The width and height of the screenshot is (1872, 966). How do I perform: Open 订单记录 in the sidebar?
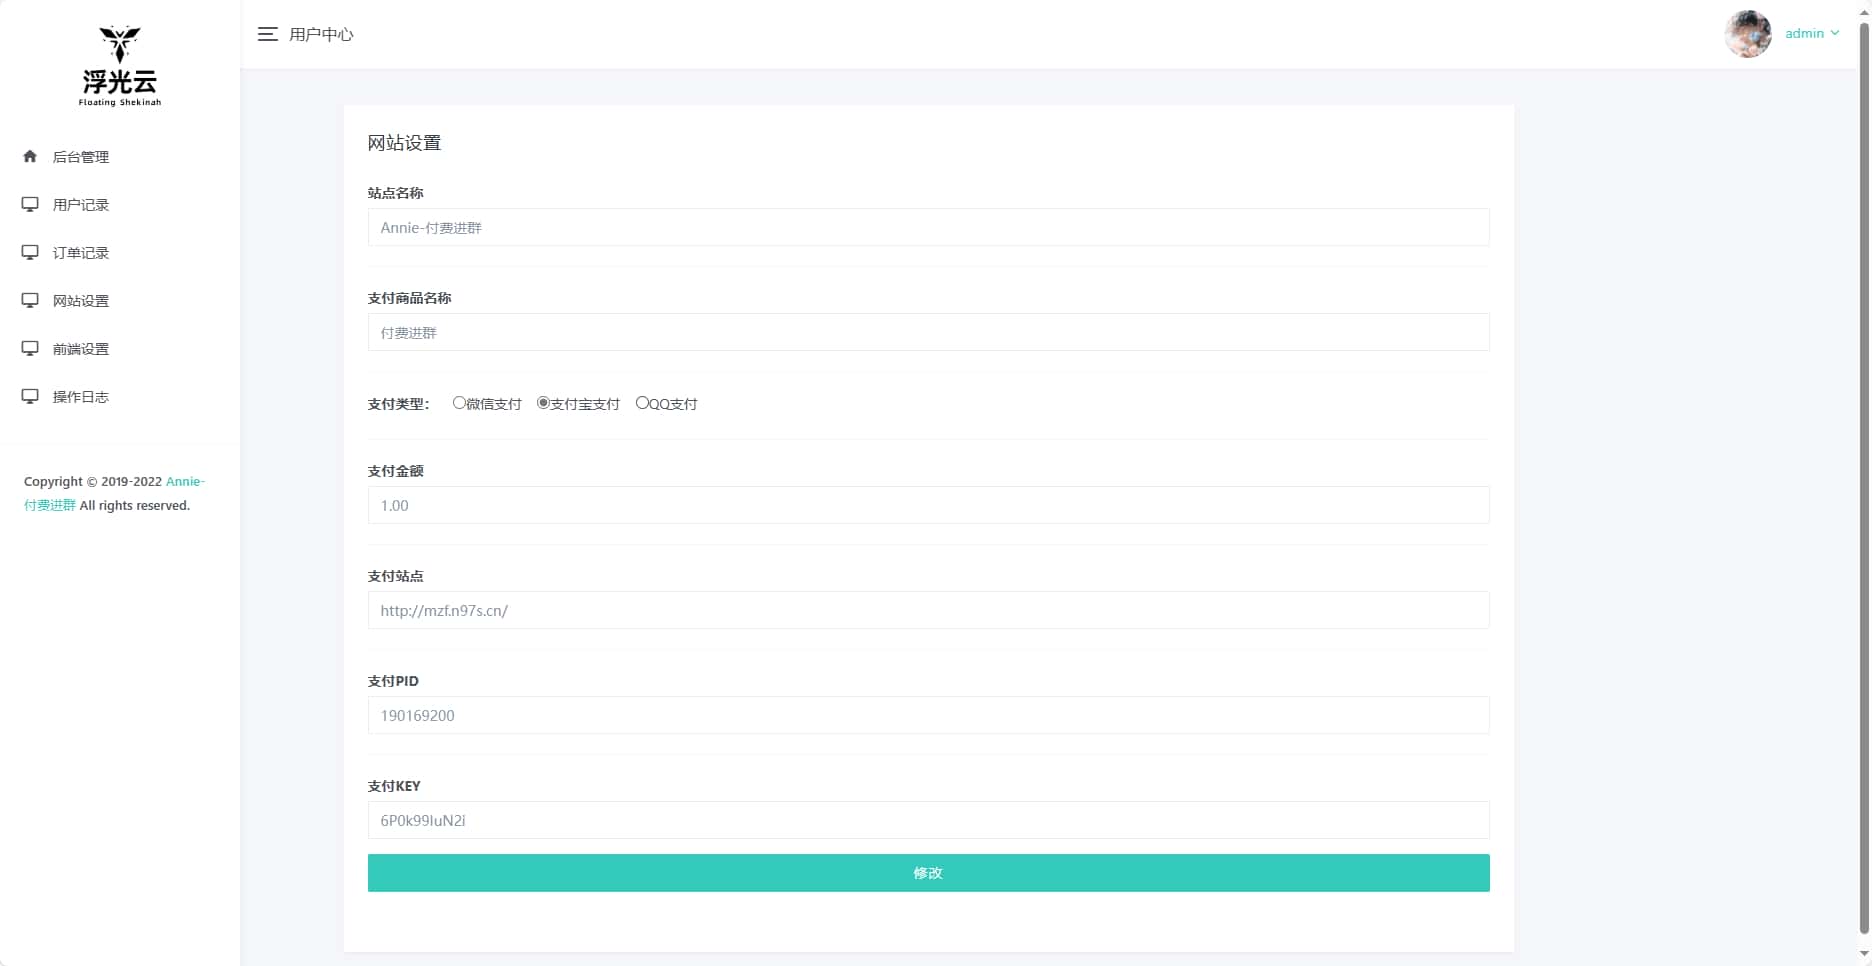[x=81, y=253]
